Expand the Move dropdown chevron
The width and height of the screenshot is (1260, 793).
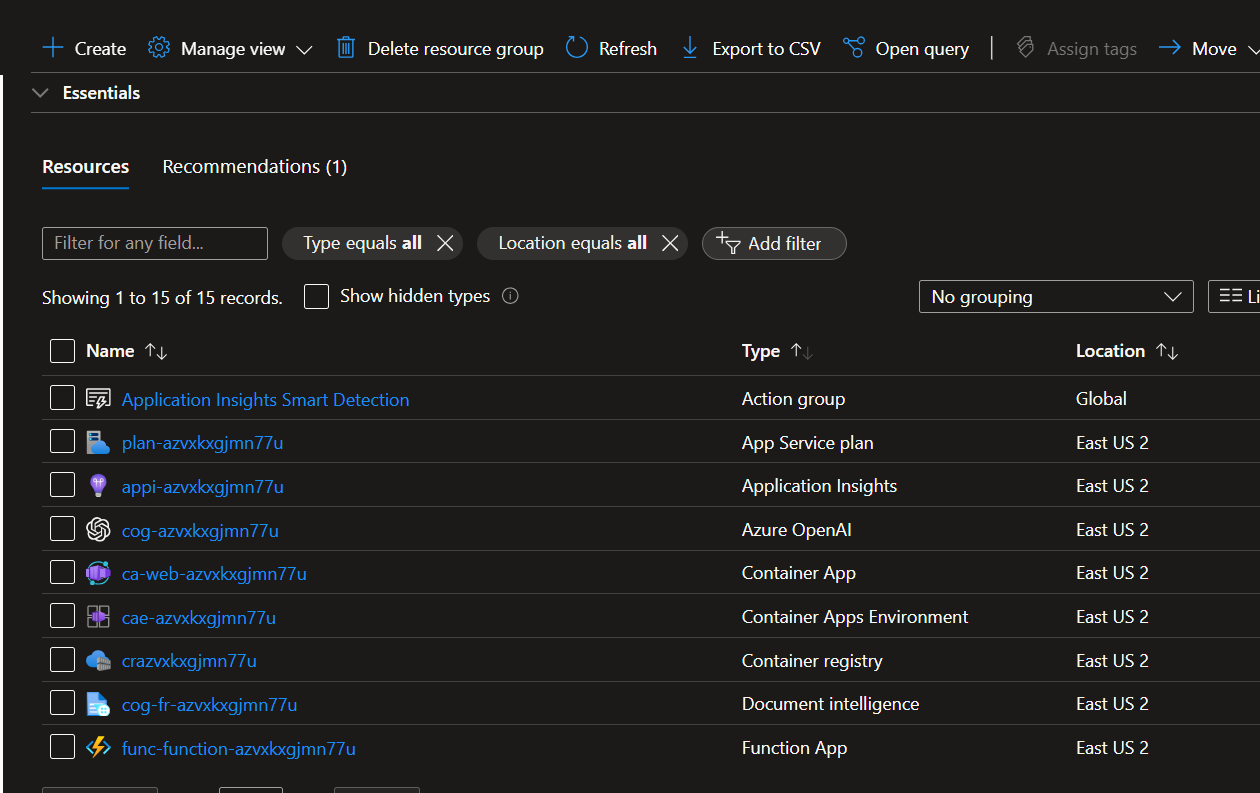click(x=1254, y=49)
